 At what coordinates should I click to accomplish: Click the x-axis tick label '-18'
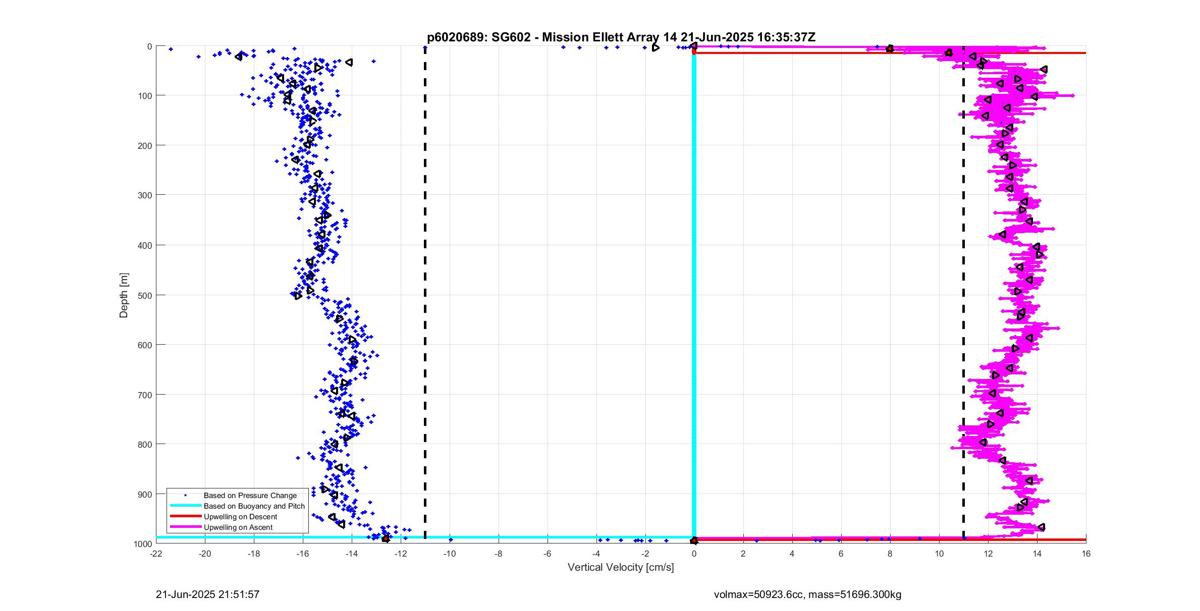pos(254,553)
